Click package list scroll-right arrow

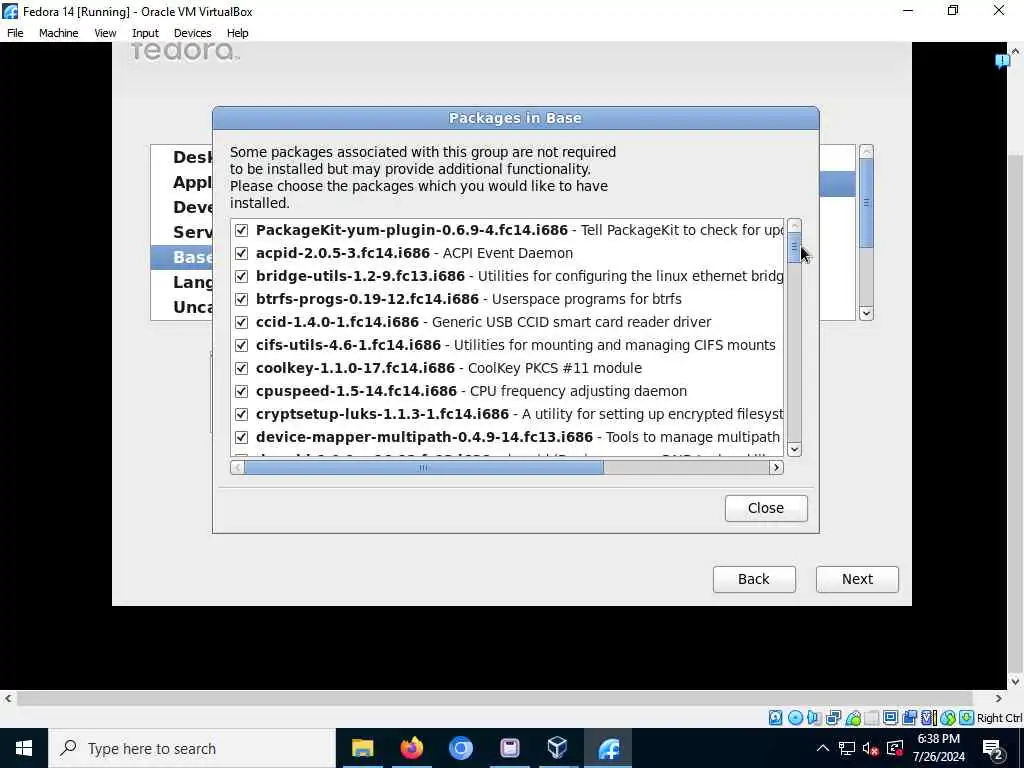pyautogui.click(x=776, y=468)
